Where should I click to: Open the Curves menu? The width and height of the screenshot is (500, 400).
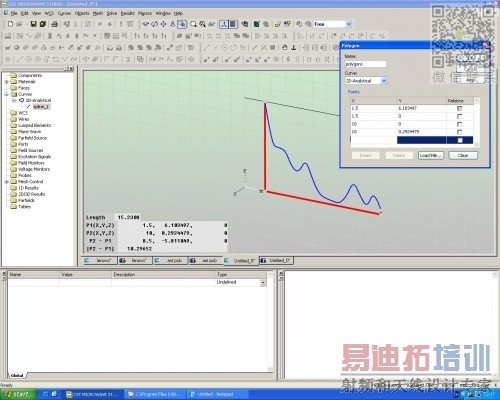[64, 13]
